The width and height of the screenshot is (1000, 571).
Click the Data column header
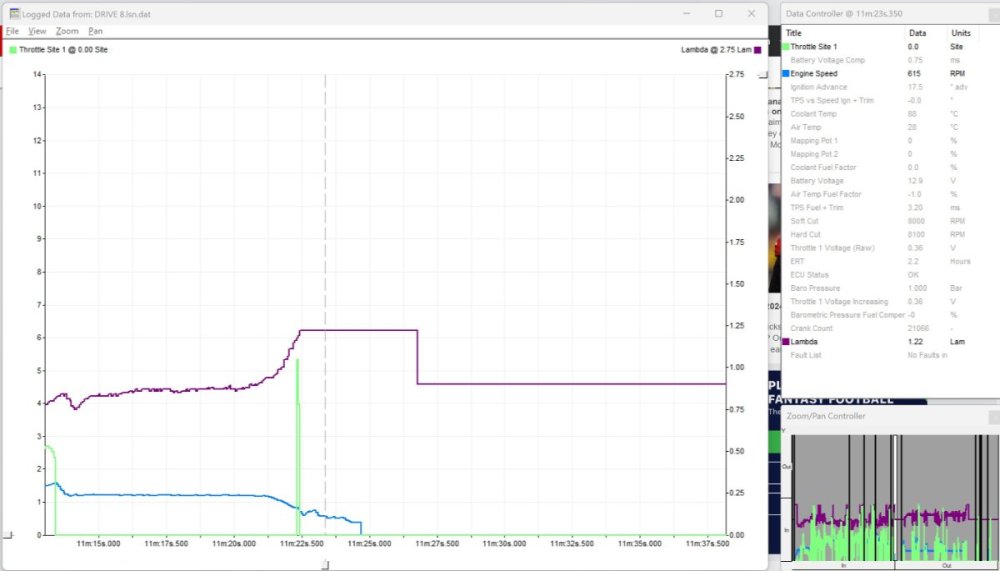coord(917,33)
